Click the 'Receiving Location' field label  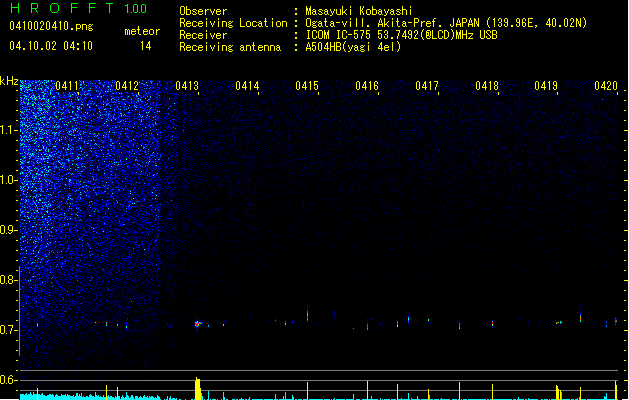(x=233, y=23)
